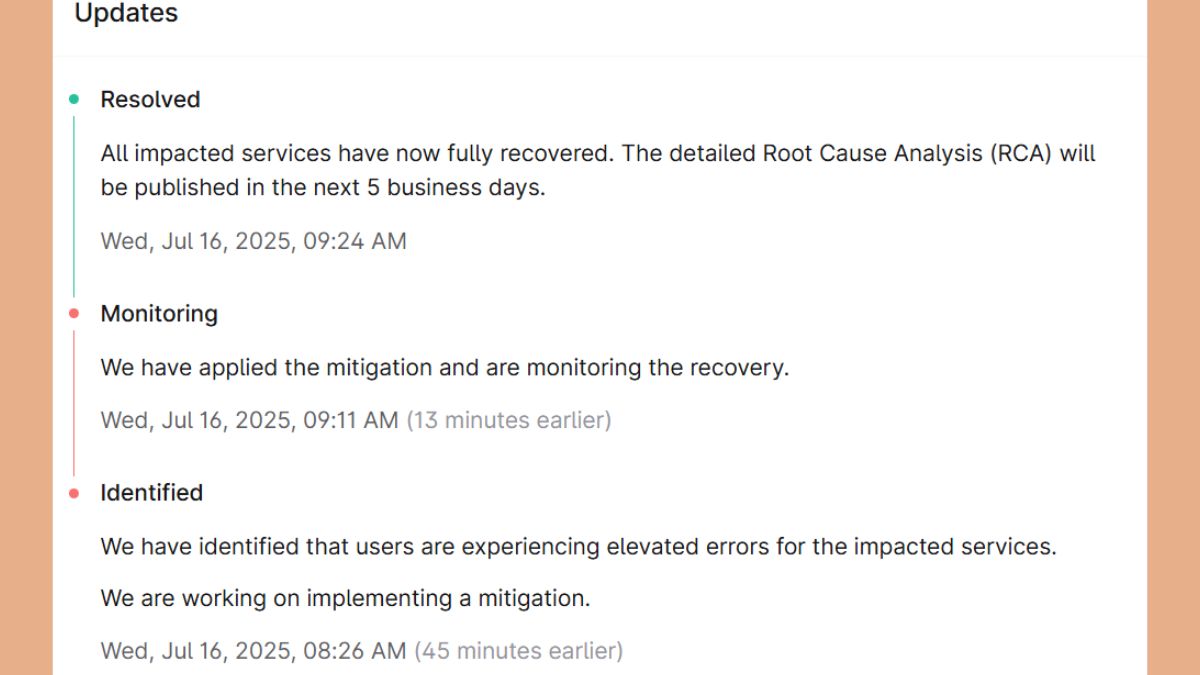Click the Root Cause Analysis (RCA) text
The width and height of the screenshot is (1200, 675).
[x=907, y=154]
